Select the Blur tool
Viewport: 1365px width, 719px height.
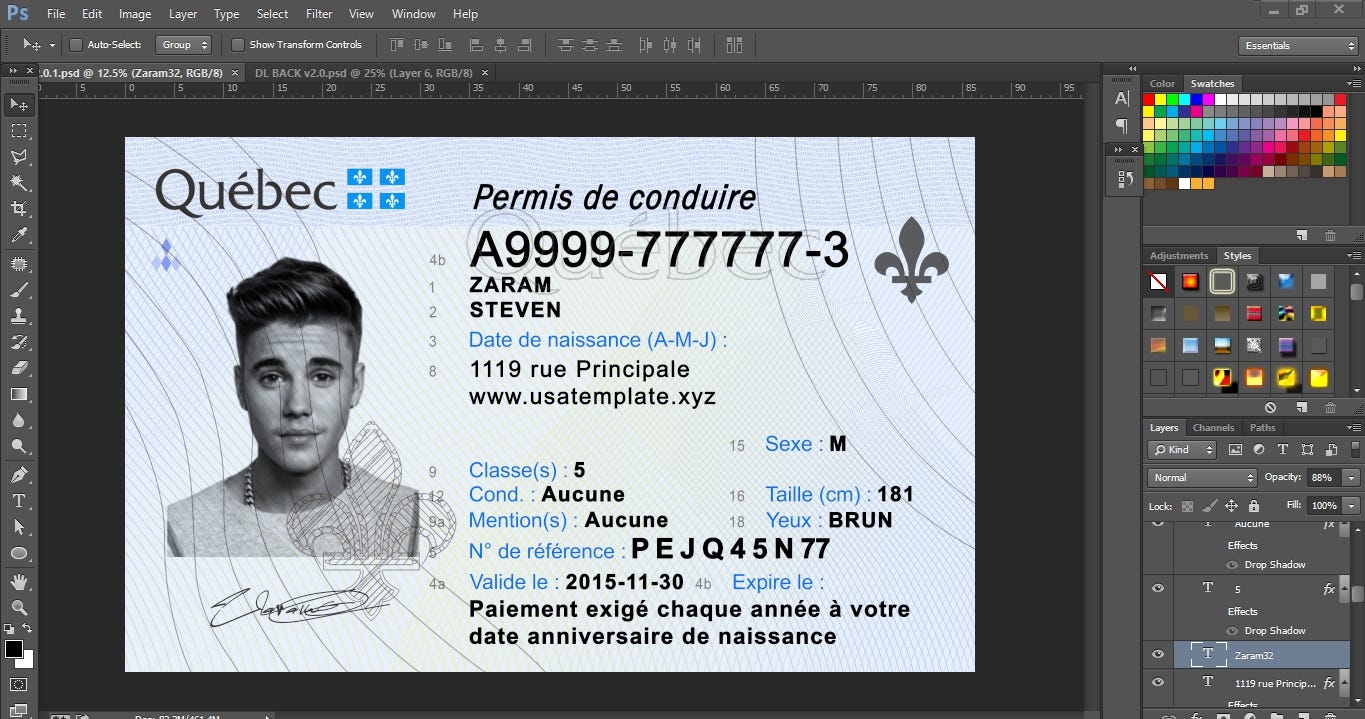click(x=19, y=420)
